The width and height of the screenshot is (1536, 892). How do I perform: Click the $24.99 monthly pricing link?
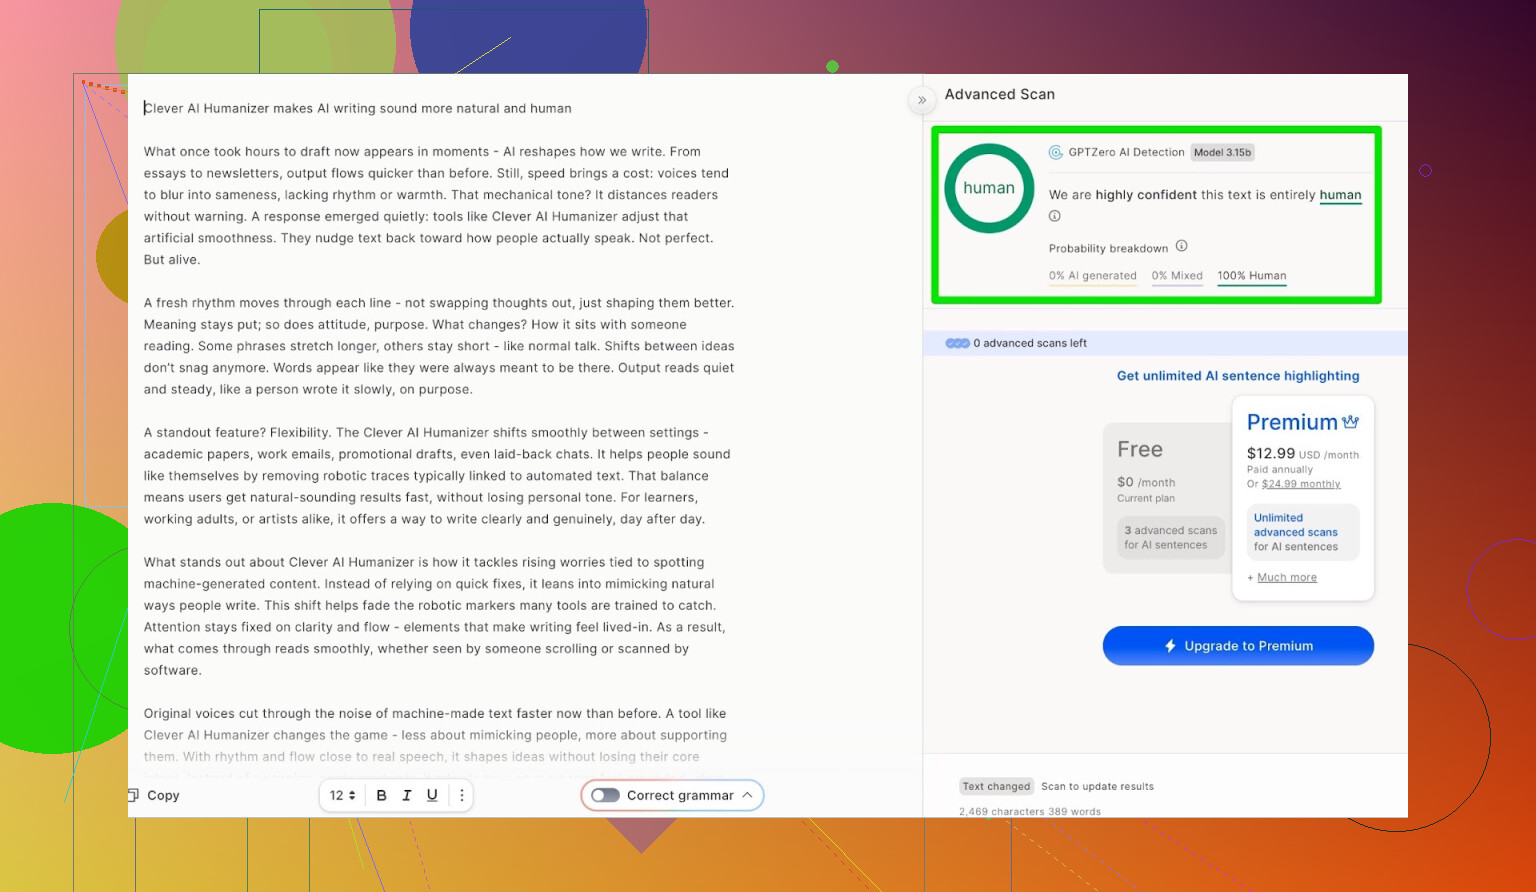point(1300,484)
